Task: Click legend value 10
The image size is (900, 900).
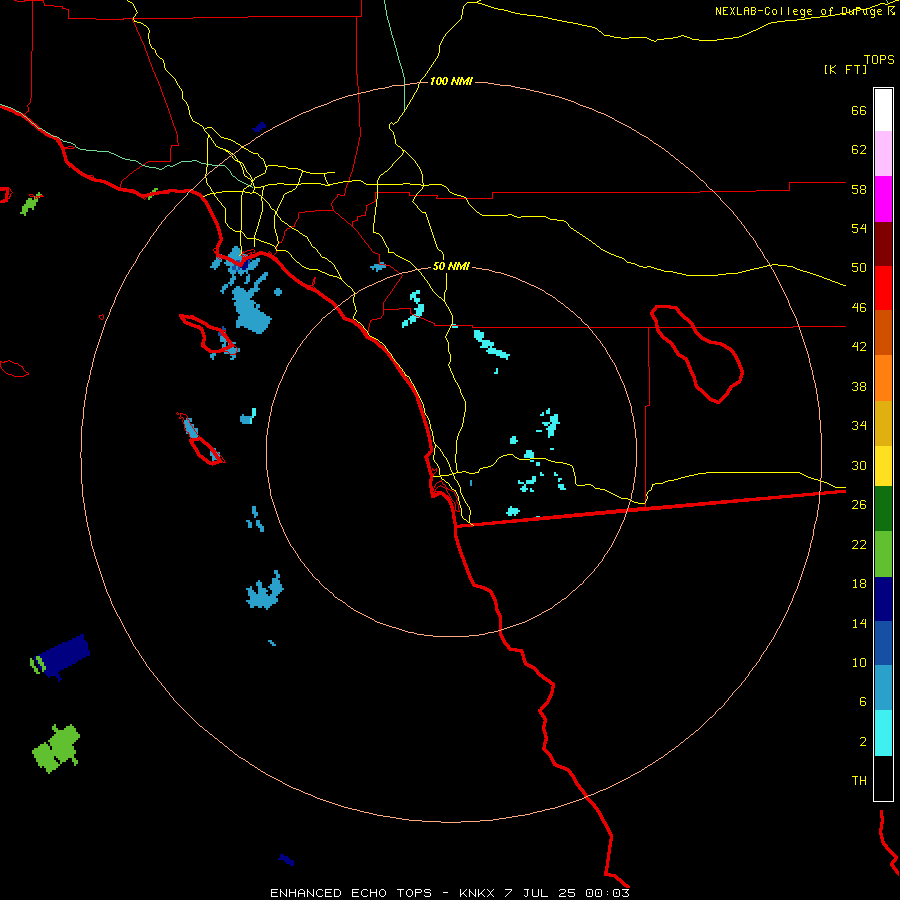Action: [859, 662]
